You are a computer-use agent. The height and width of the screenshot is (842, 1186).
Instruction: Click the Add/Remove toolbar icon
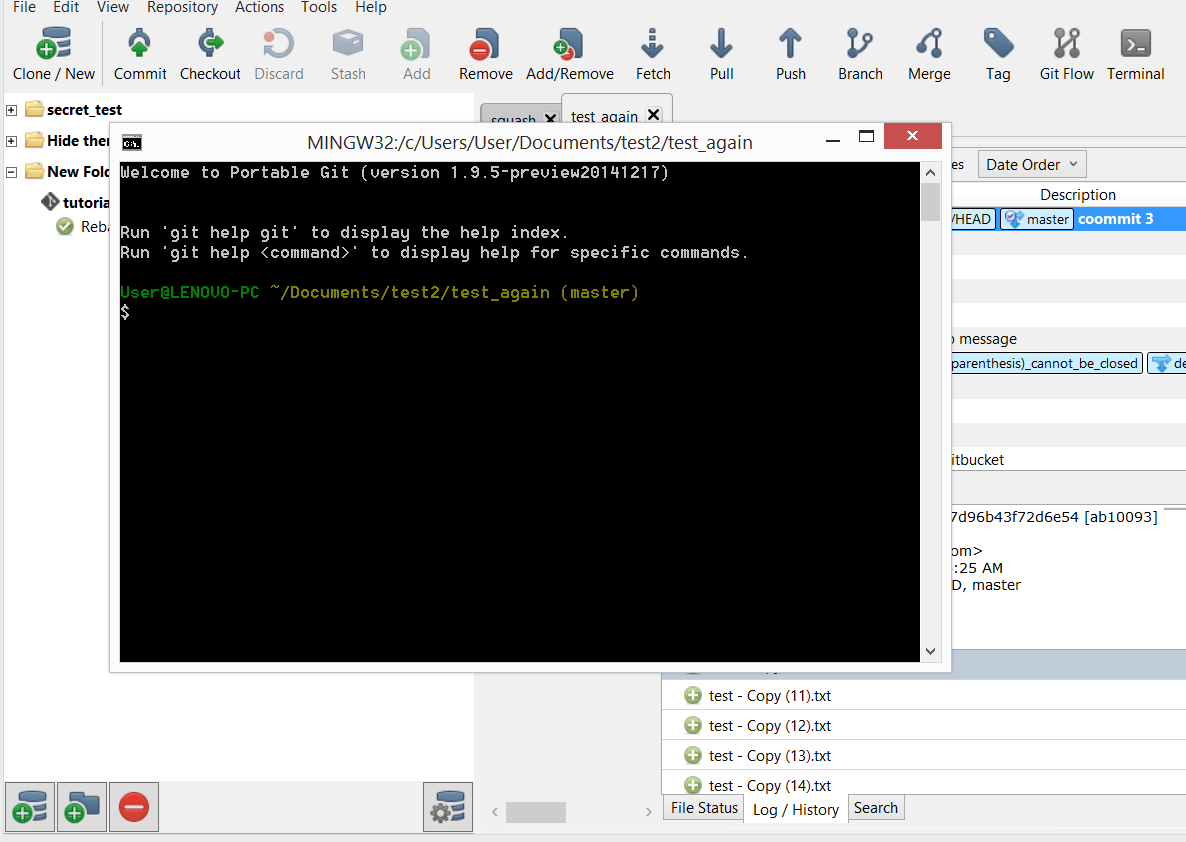click(x=569, y=44)
